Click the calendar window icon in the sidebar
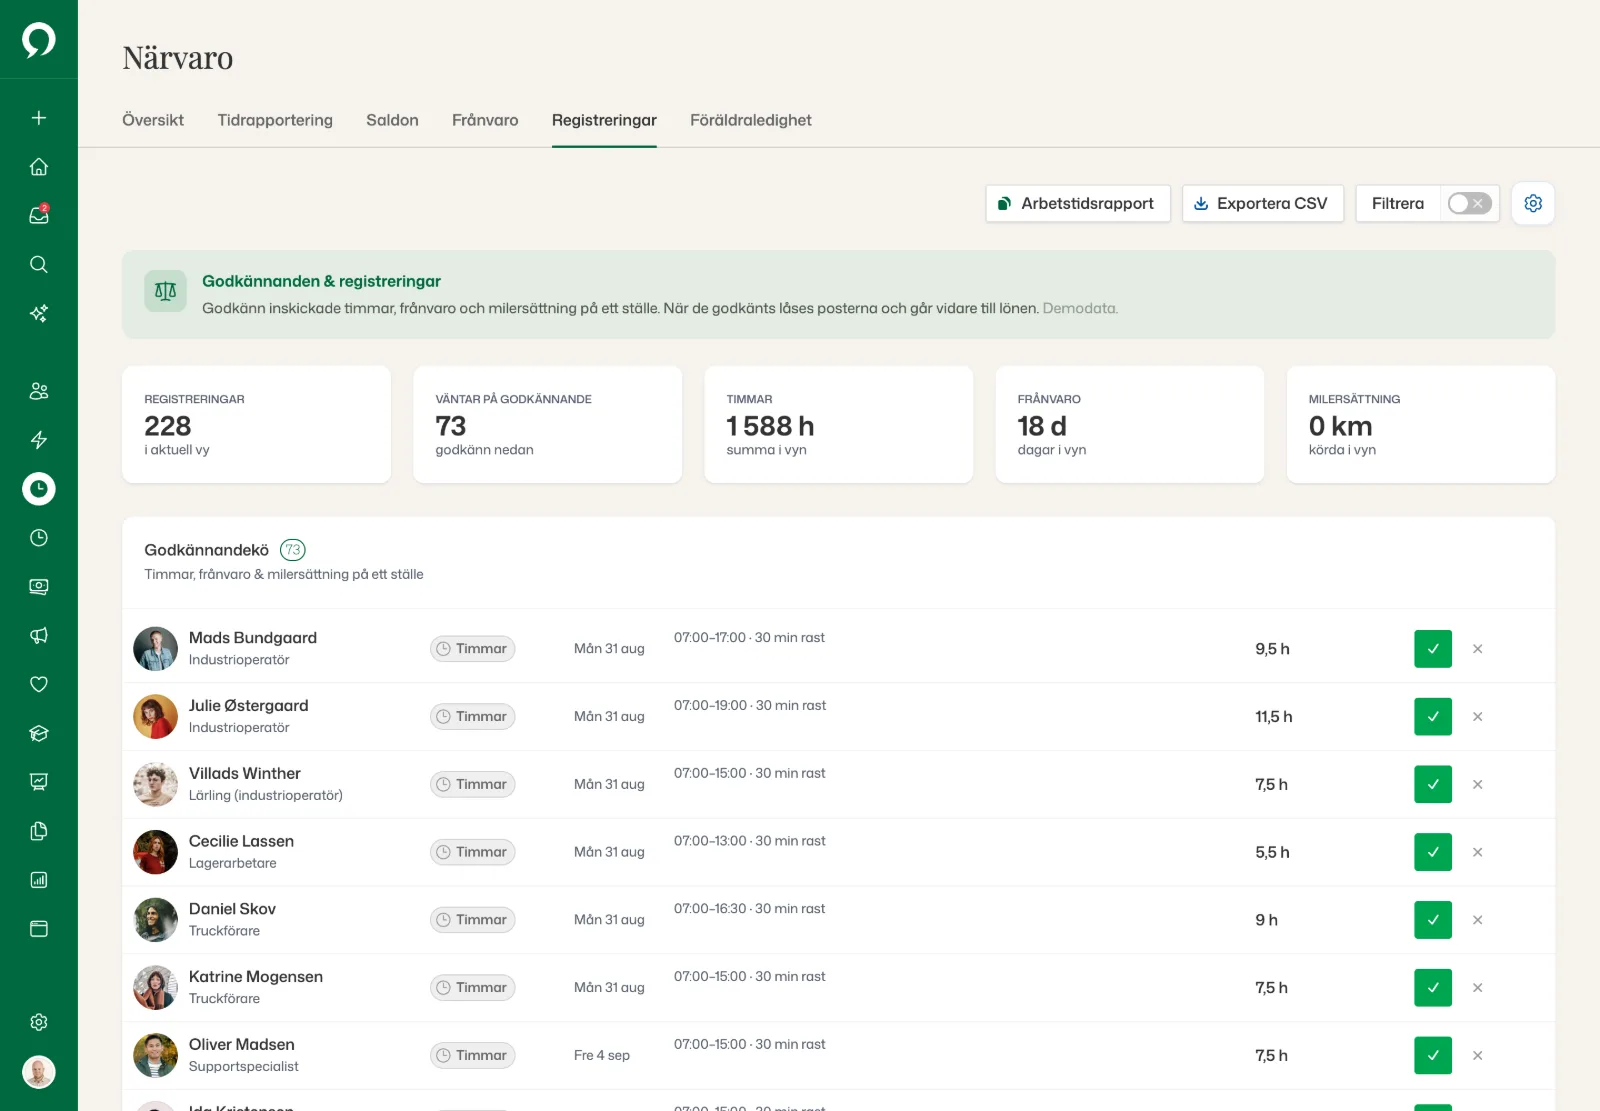Viewport: 1600px width, 1111px height. coord(39,929)
